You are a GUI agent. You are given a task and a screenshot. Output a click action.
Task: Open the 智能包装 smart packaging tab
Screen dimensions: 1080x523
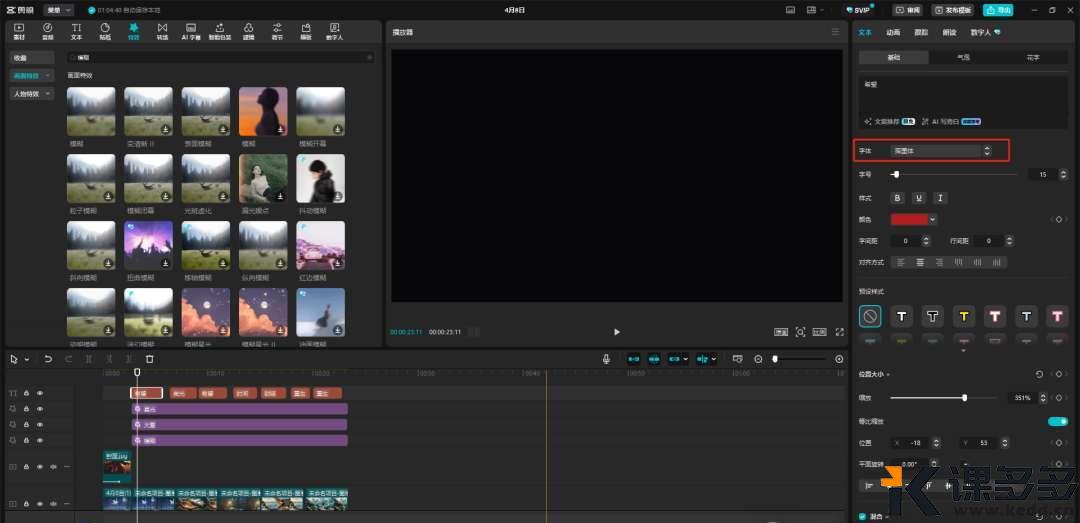(x=219, y=31)
